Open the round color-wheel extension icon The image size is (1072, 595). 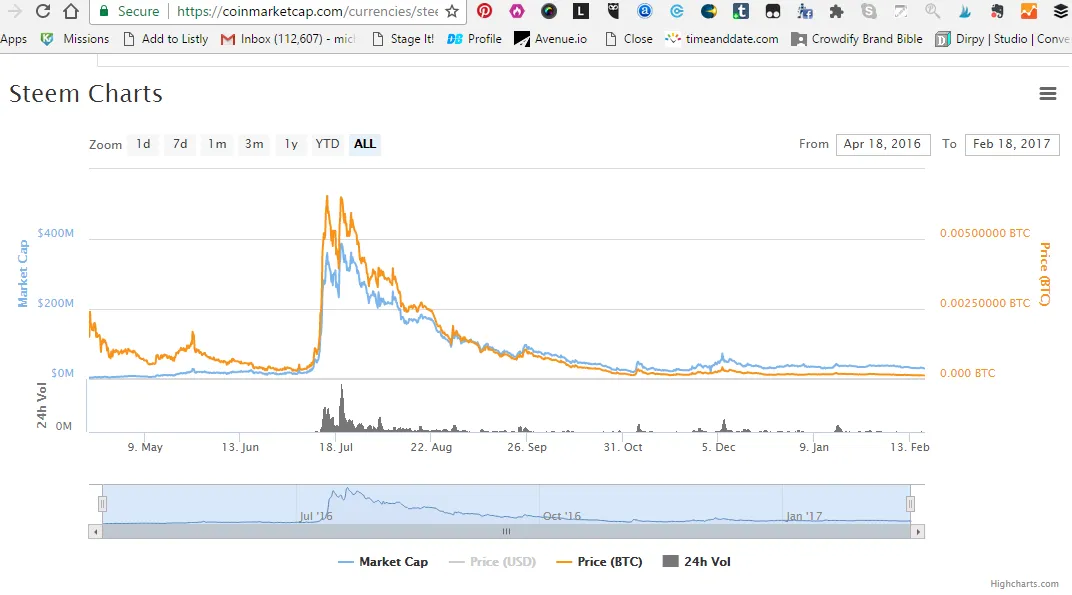coord(548,11)
